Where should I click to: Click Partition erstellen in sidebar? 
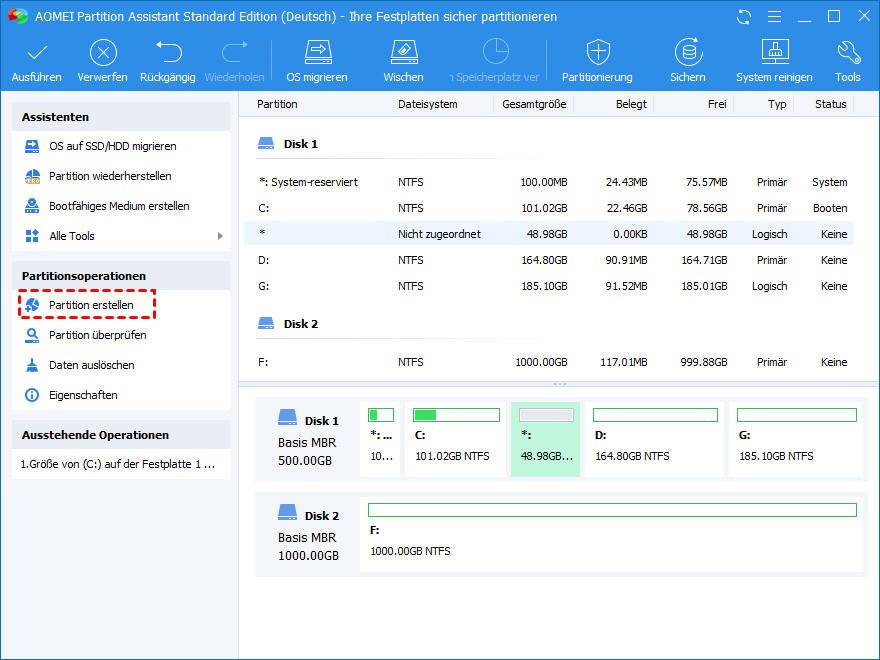pyautogui.click(x=90, y=305)
